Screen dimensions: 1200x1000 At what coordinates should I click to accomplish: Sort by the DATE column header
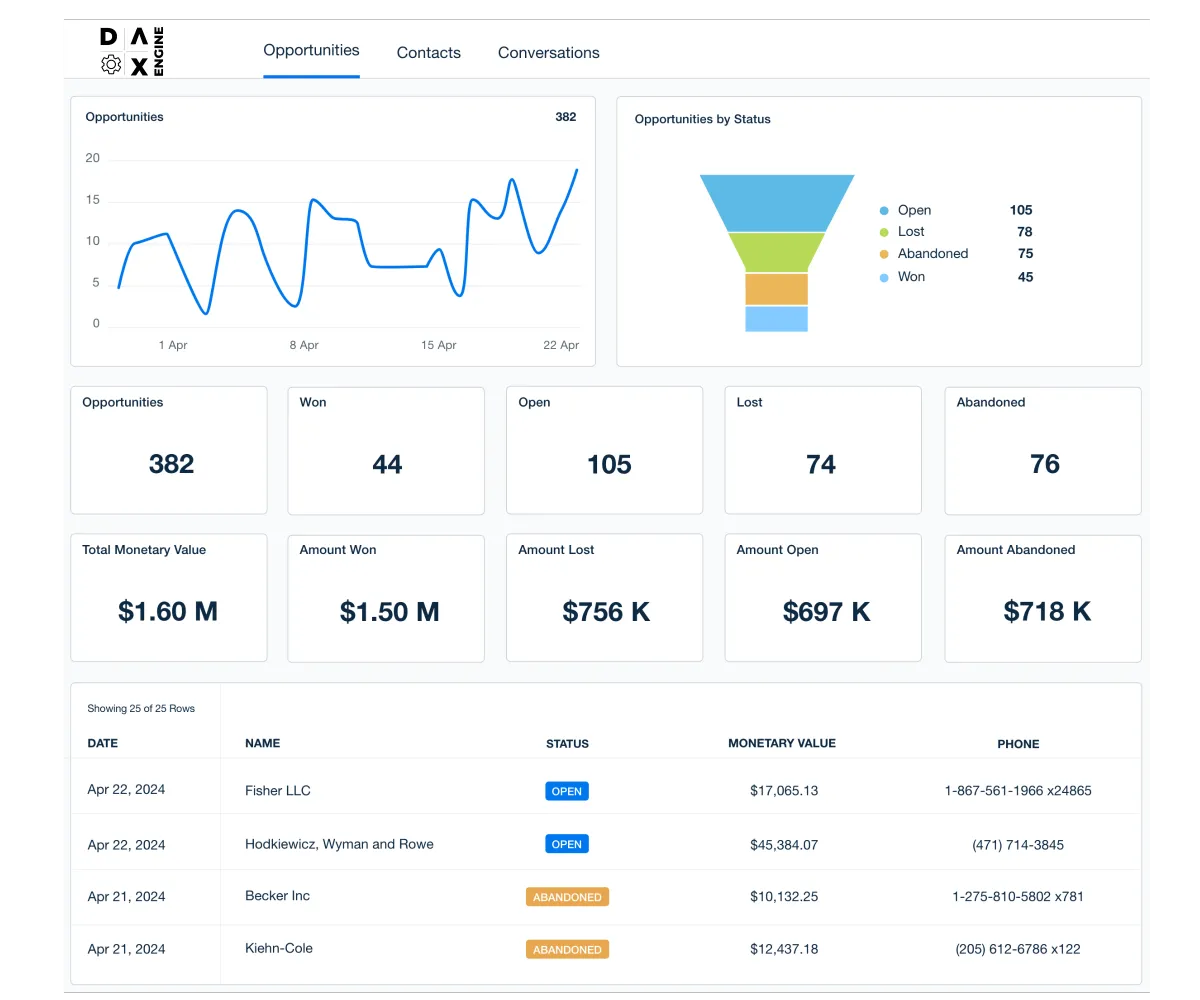pos(103,743)
